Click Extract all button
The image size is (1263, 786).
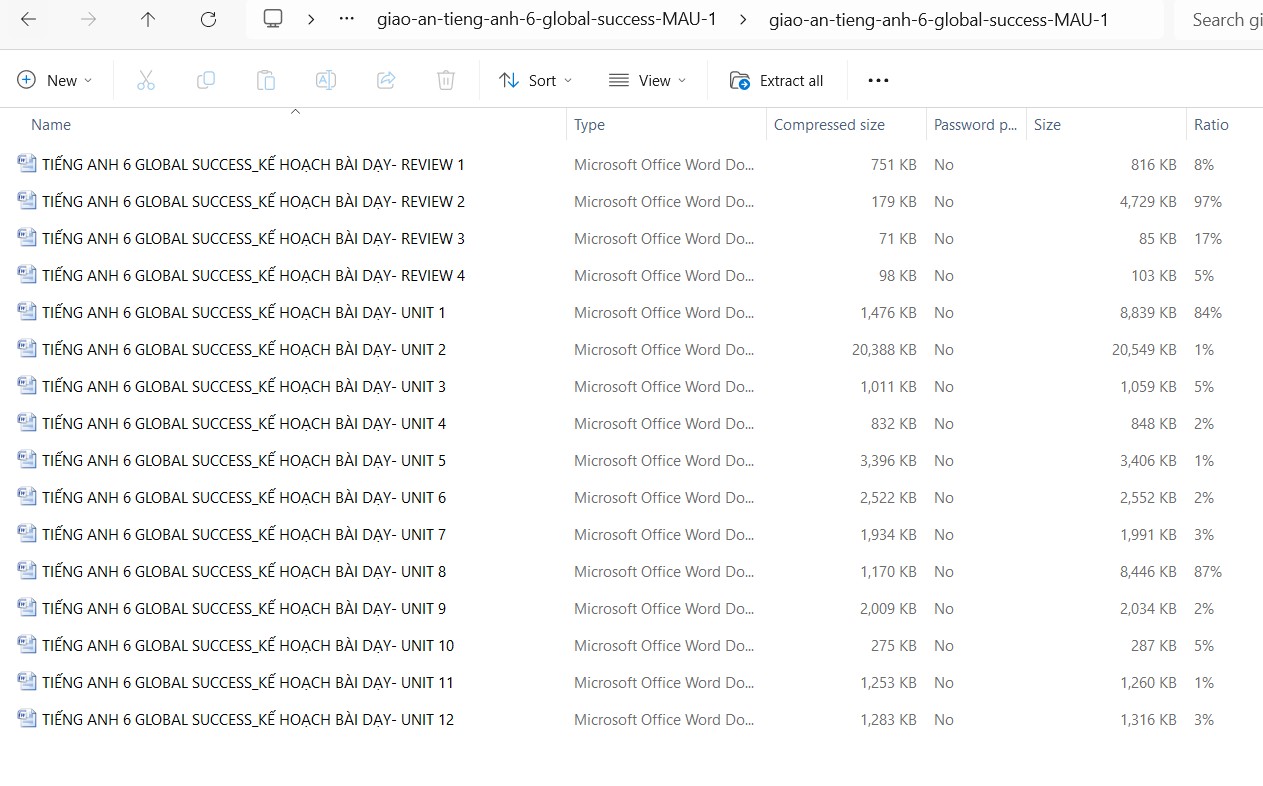pyautogui.click(x=777, y=80)
